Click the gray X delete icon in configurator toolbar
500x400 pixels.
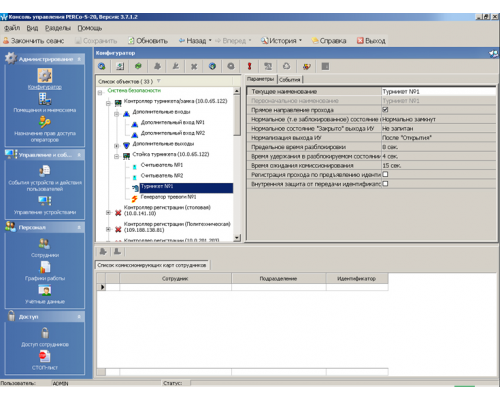click(x=194, y=66)
